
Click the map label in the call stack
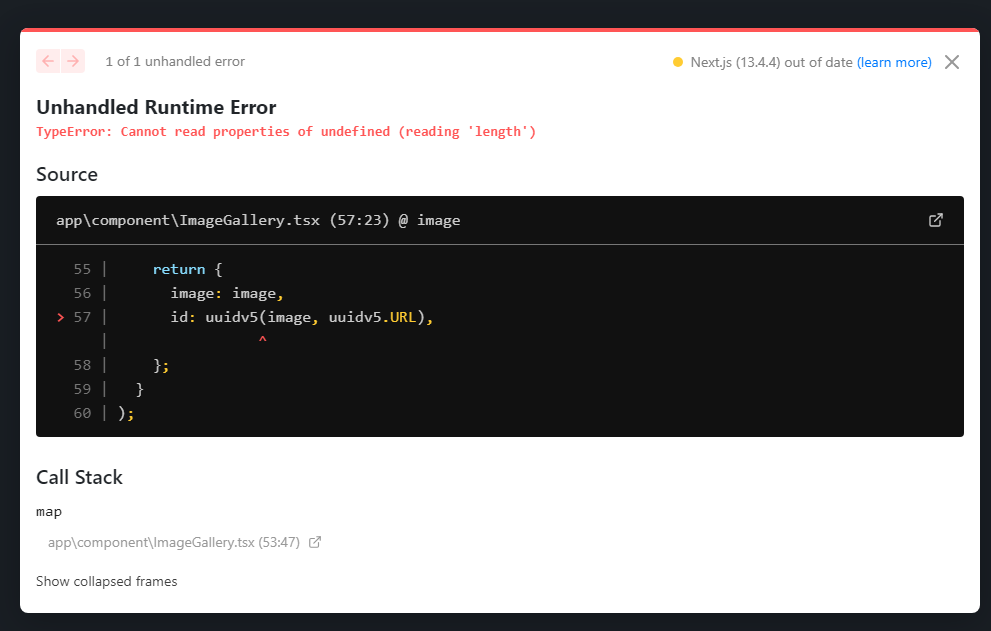point(49,511)
